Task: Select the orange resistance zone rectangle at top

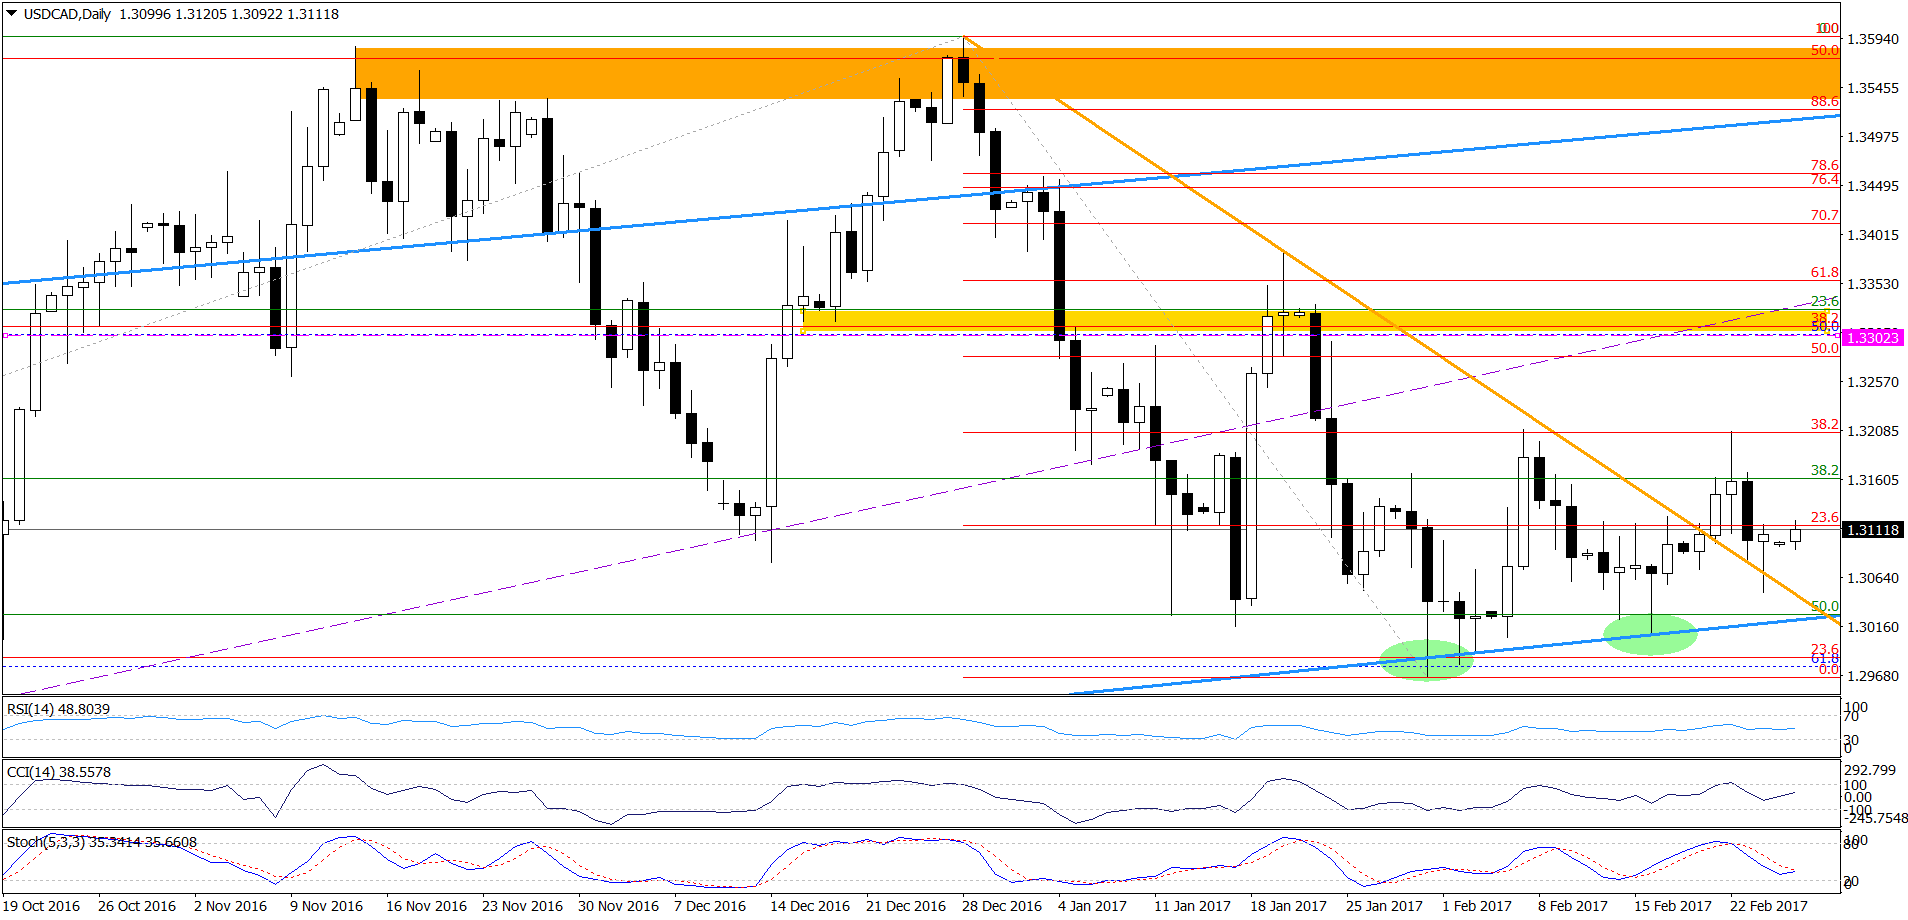Action: coord(1097,73)
